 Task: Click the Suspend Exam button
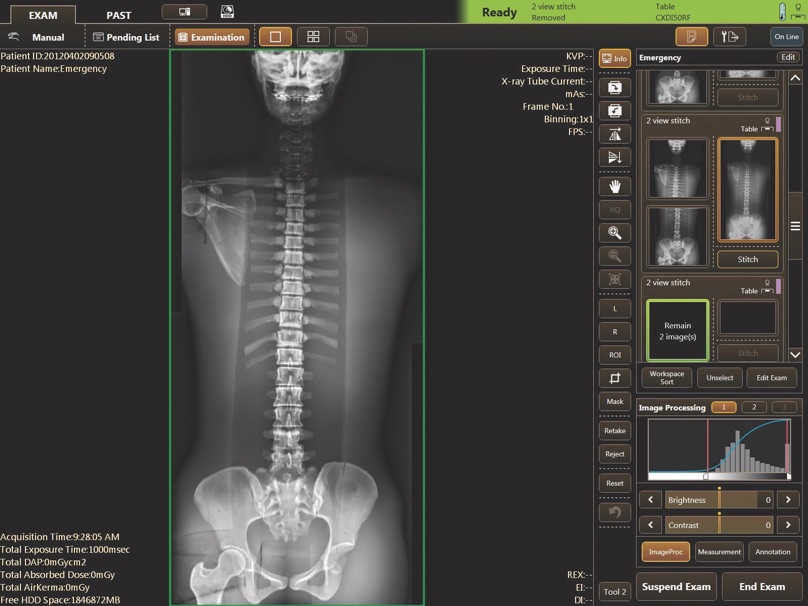(x=676, y=587)
